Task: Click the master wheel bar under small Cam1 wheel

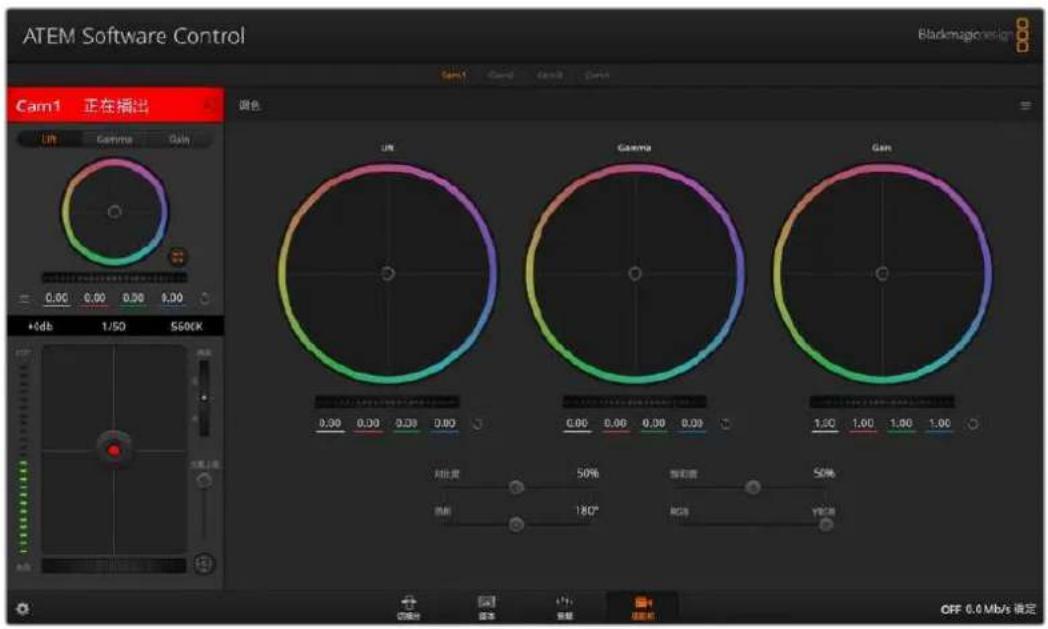Action: [x=114, y=277]
